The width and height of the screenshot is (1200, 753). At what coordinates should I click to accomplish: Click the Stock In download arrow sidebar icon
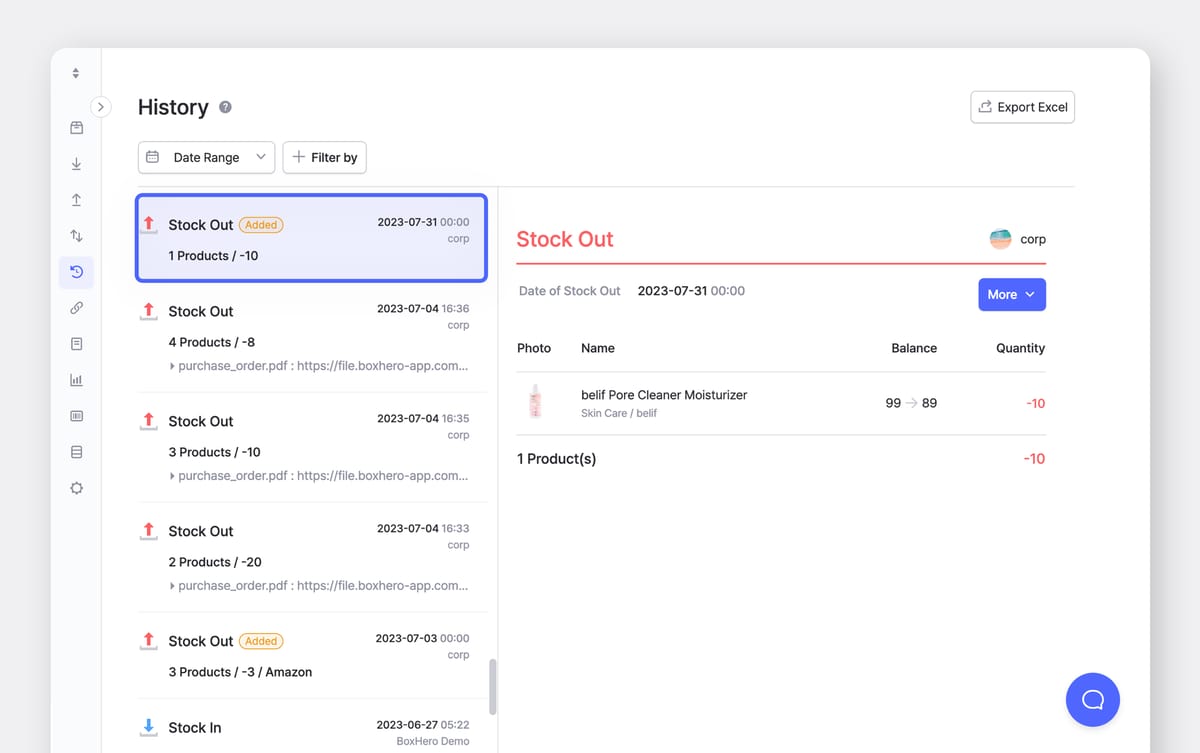76,164
